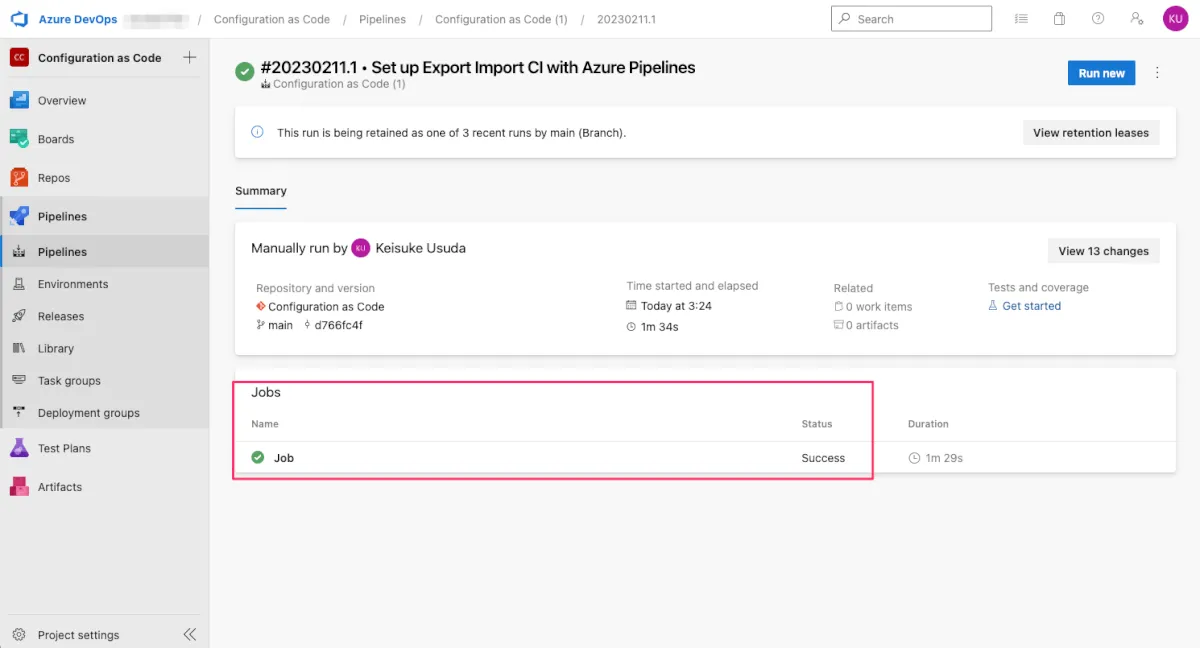
Task: Open Repos from the sidebar
Action: 19,178
